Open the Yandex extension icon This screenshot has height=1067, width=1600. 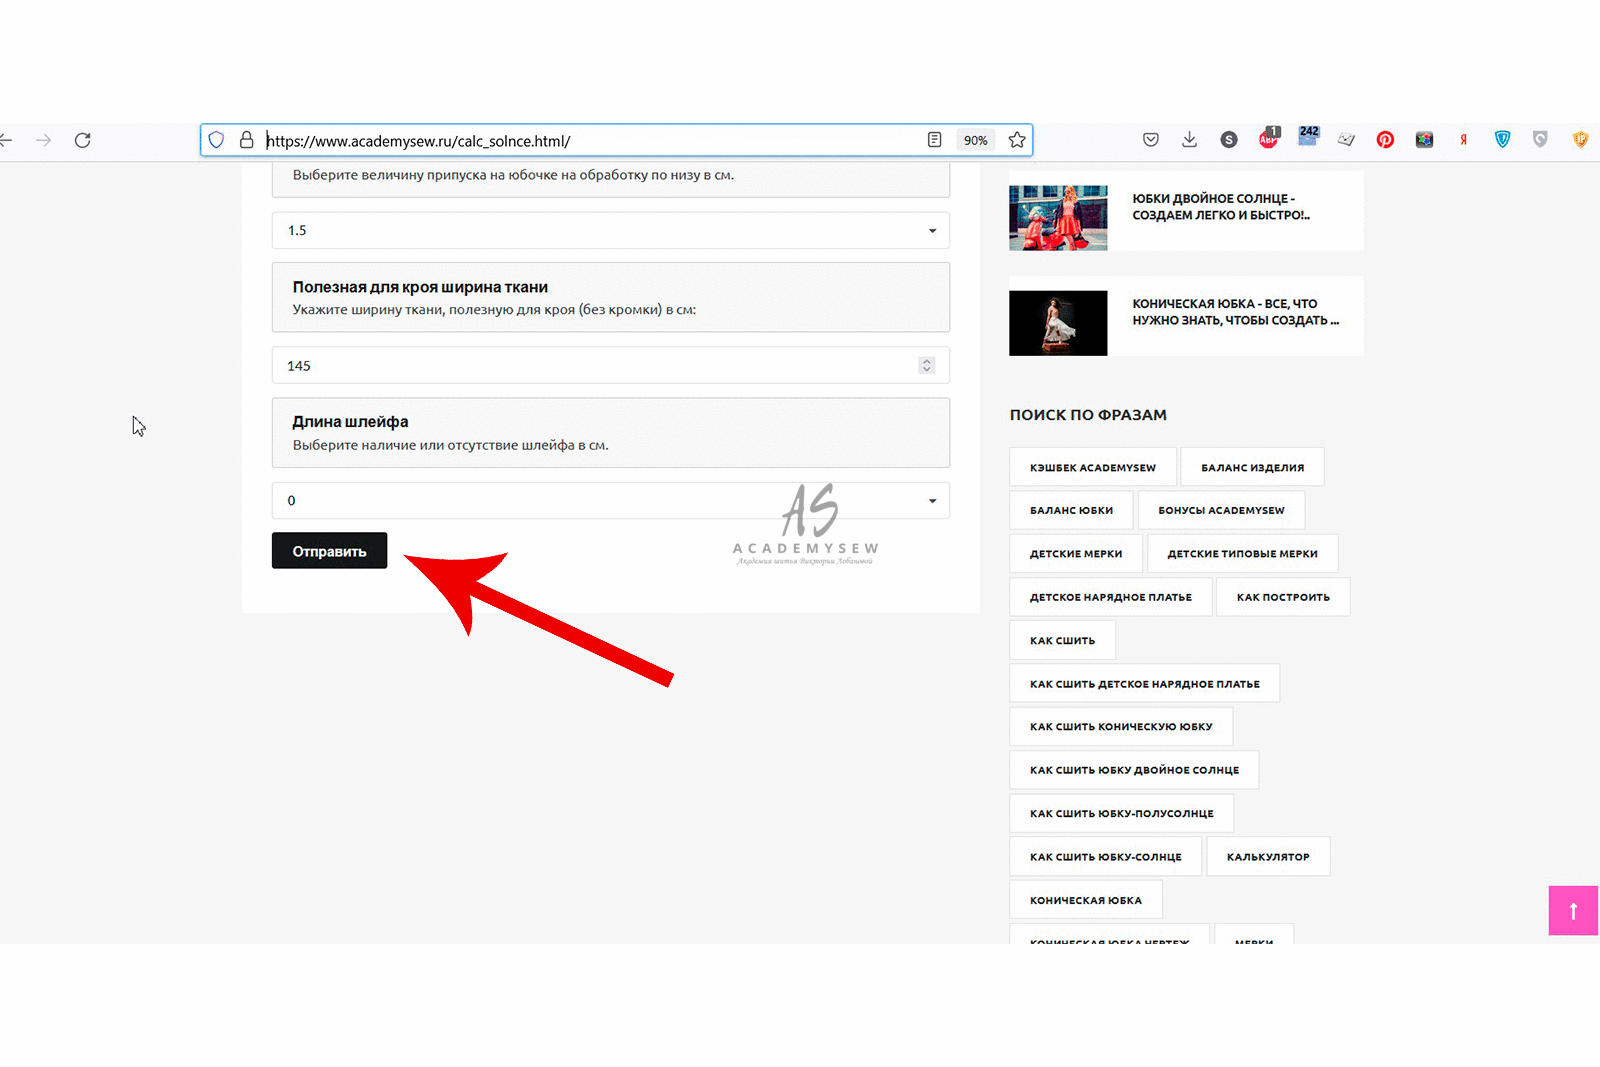point(1463,140)
